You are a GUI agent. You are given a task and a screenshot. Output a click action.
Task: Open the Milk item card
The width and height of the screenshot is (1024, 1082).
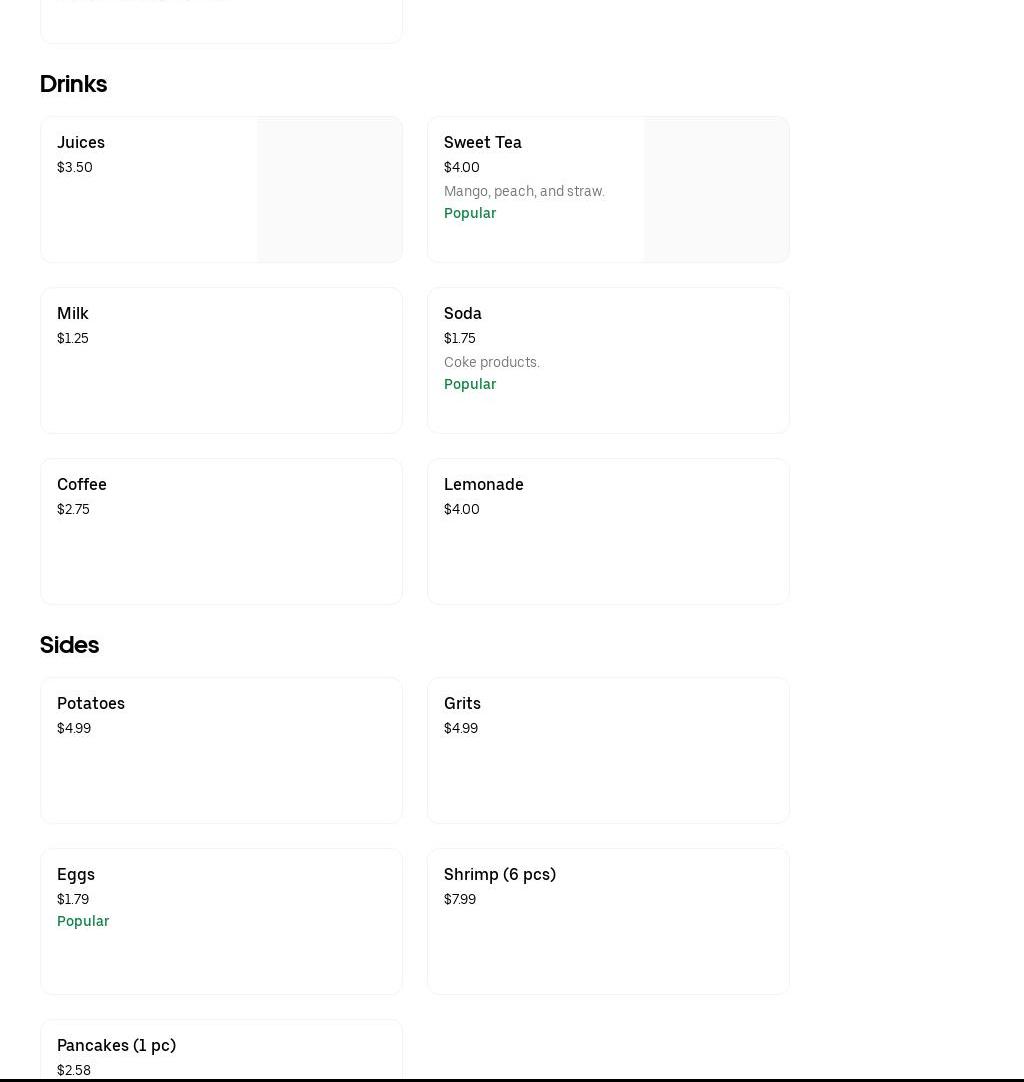[220, 360]
